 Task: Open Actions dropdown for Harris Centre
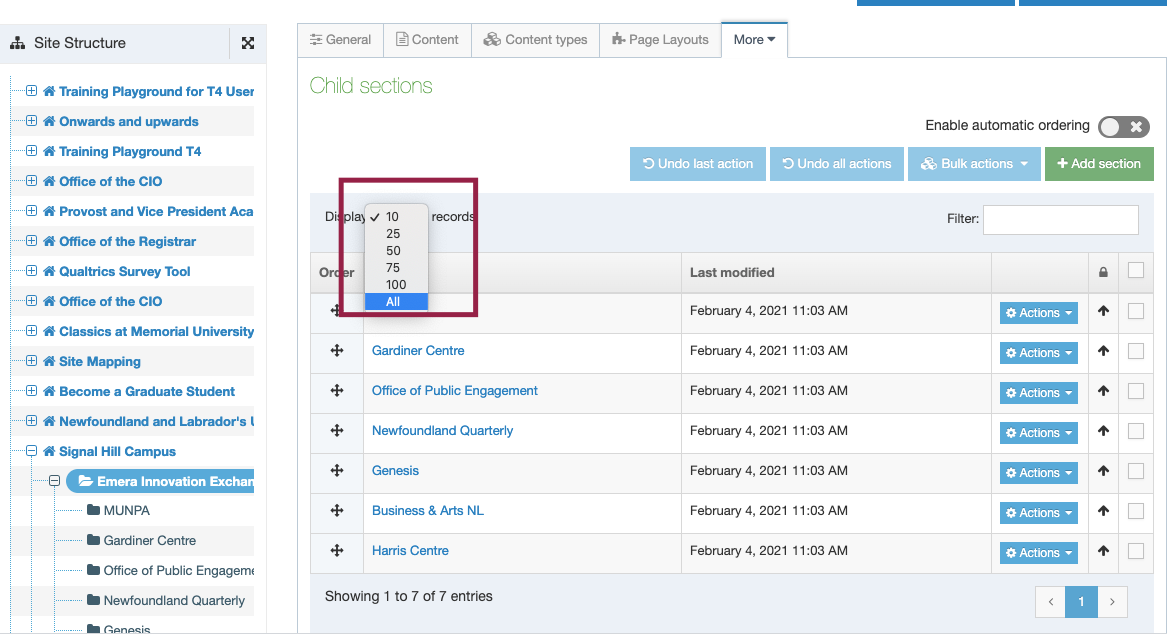(1038, 553)
